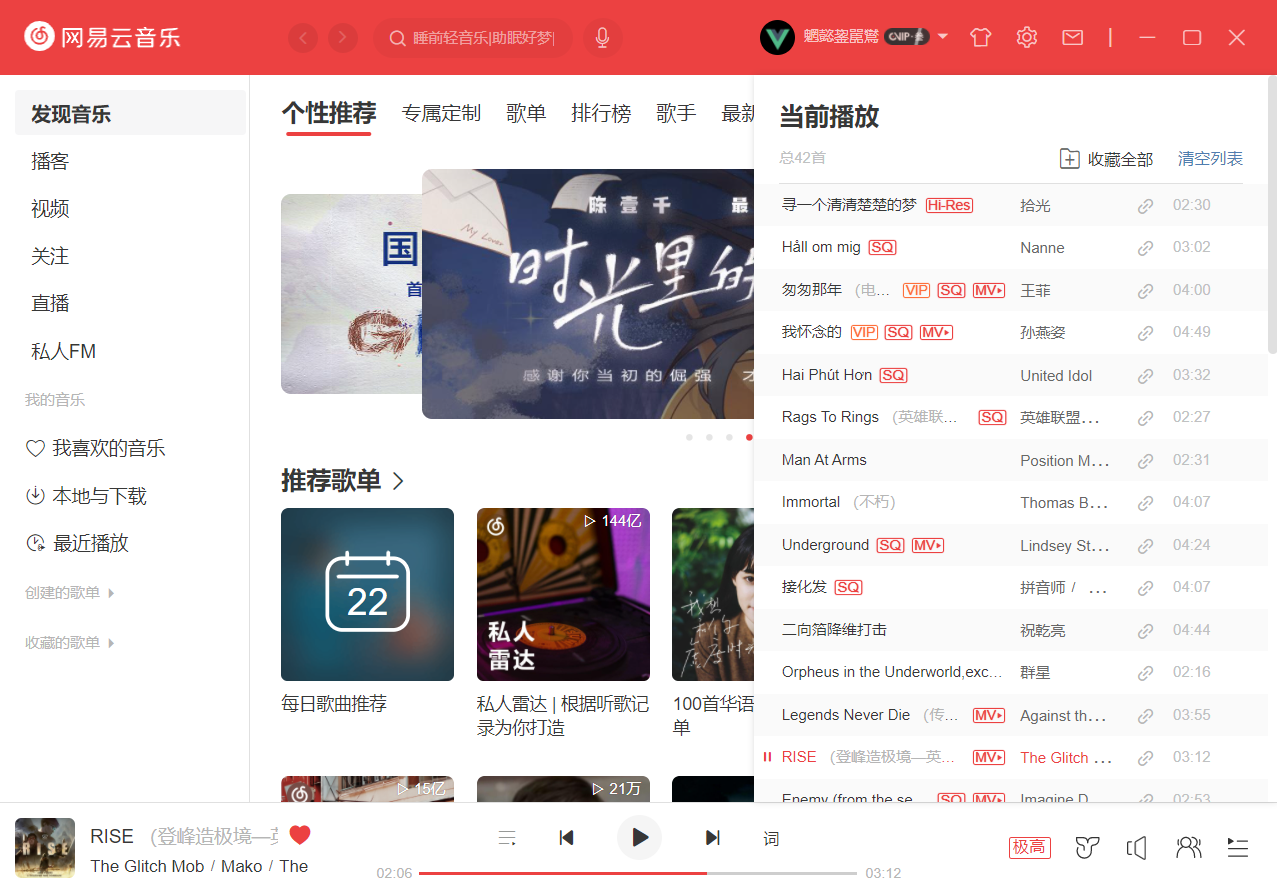Click the playback progress bar
This screenshot has height=892, width=1277.
click(638, 873)
